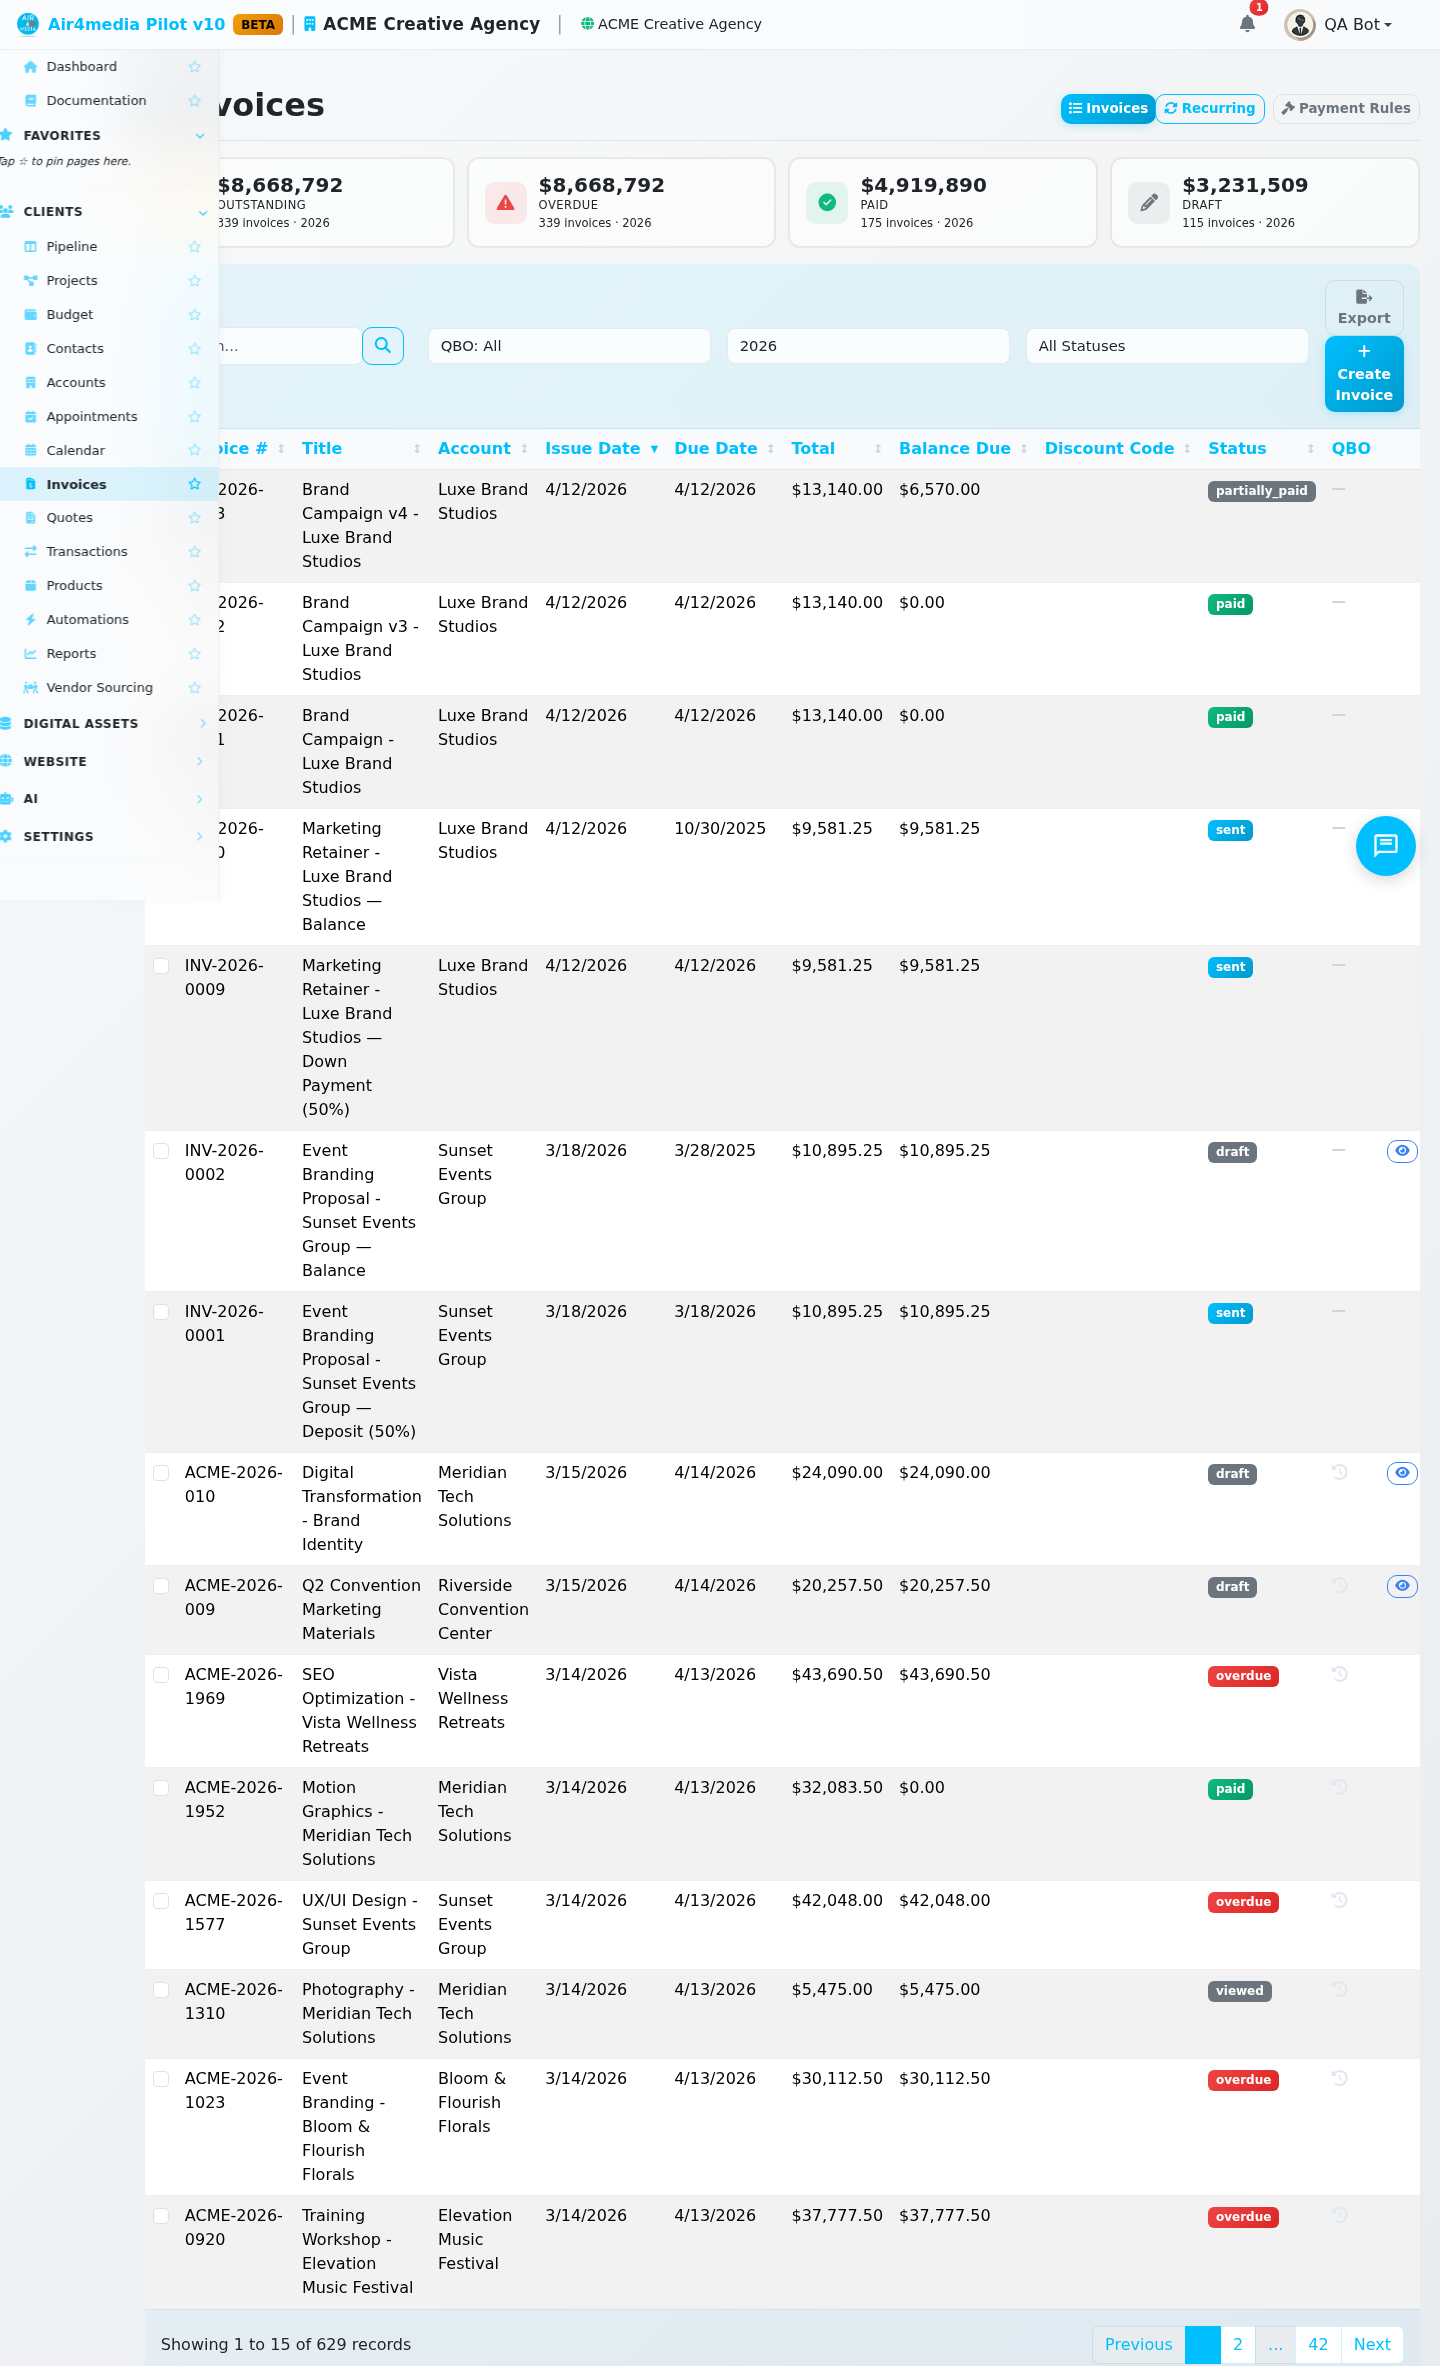Click the paid checkmark card icon
The width and height of the screenshot is (1440, 2366).
pos(827,203)
